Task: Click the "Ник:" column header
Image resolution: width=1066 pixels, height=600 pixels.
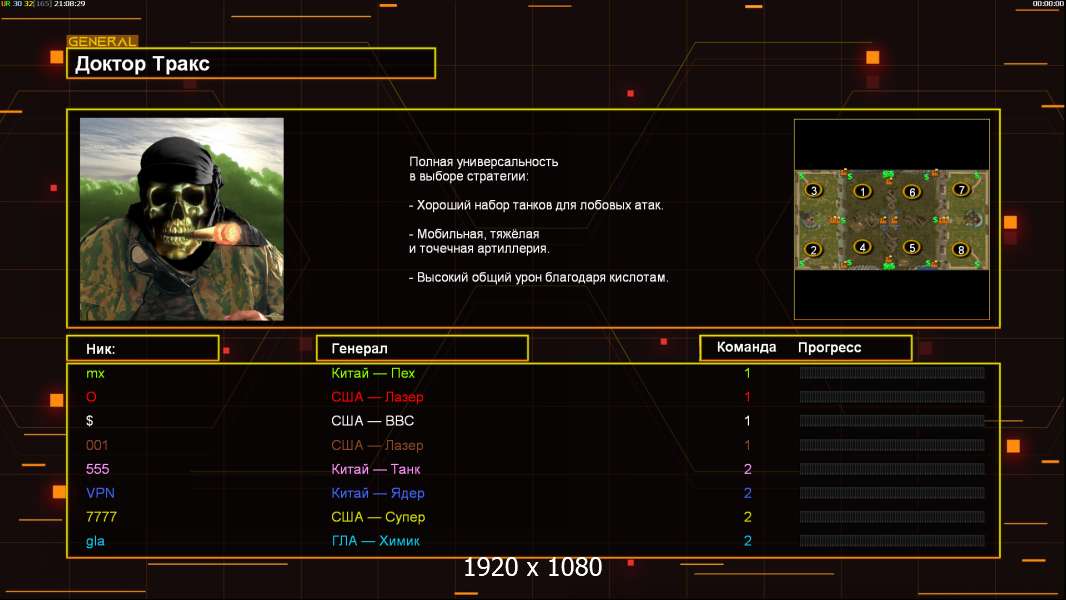Action: 143,349
